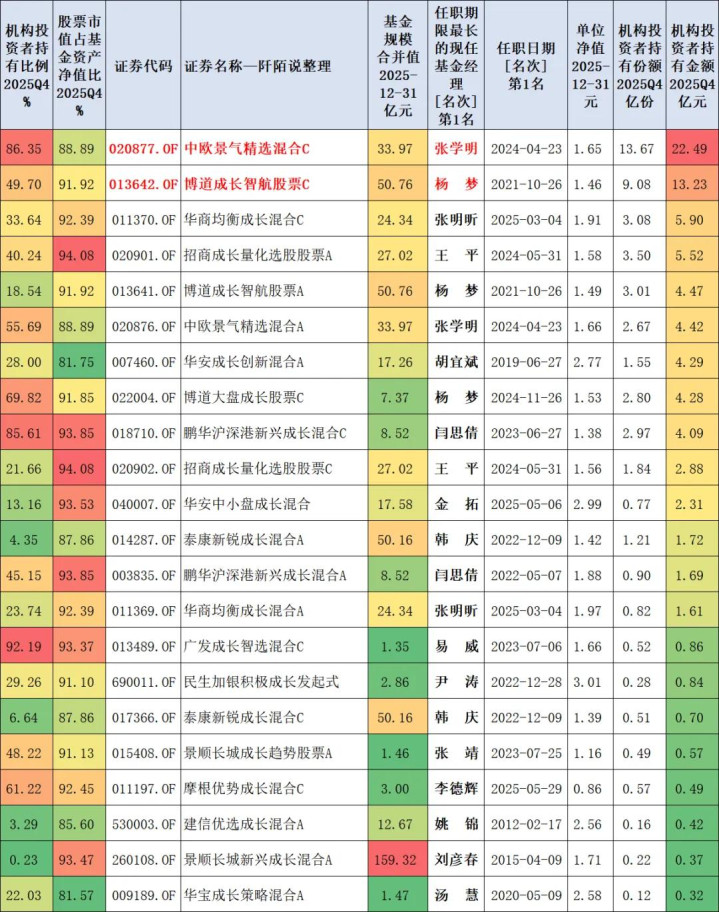Select fund name 博道大盘成长股票C
Viewport: 719px width, 912px height.
click(x=244, y=397)
